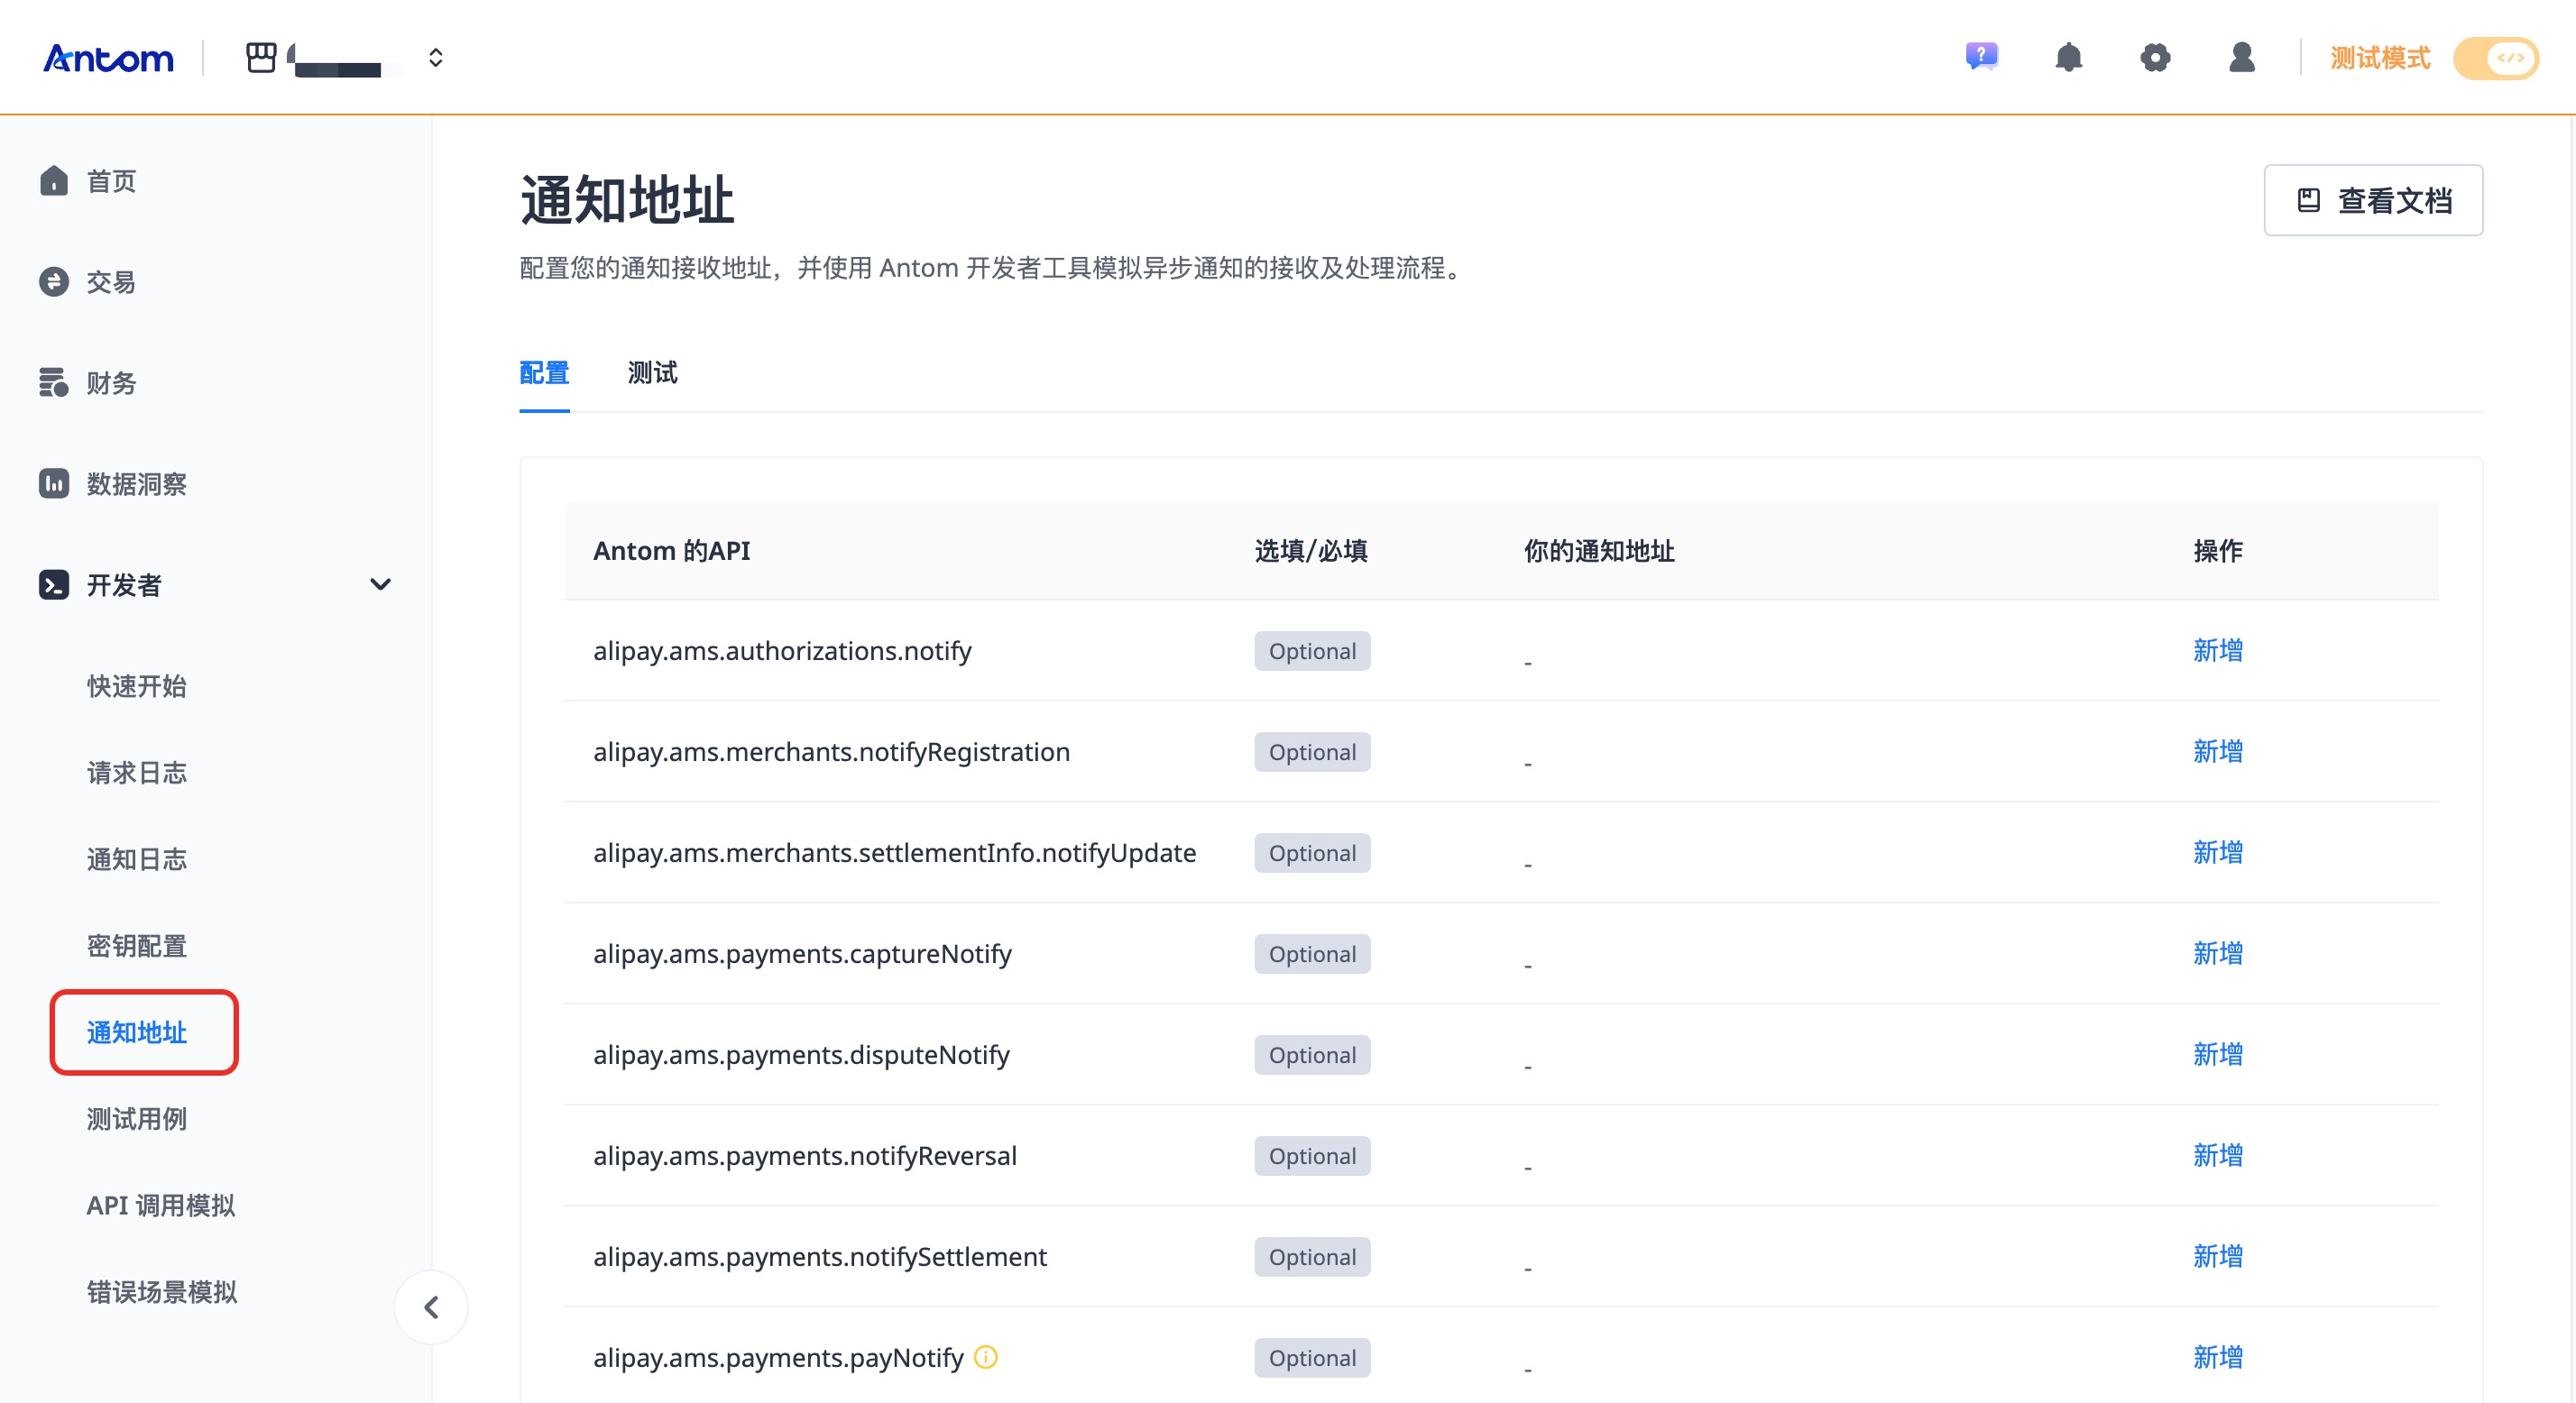Screen dimensions: 2576x1403
Task: Click 新增 for alipay.ams.payments.captureNotify
Action: [x=2217, y=953]
